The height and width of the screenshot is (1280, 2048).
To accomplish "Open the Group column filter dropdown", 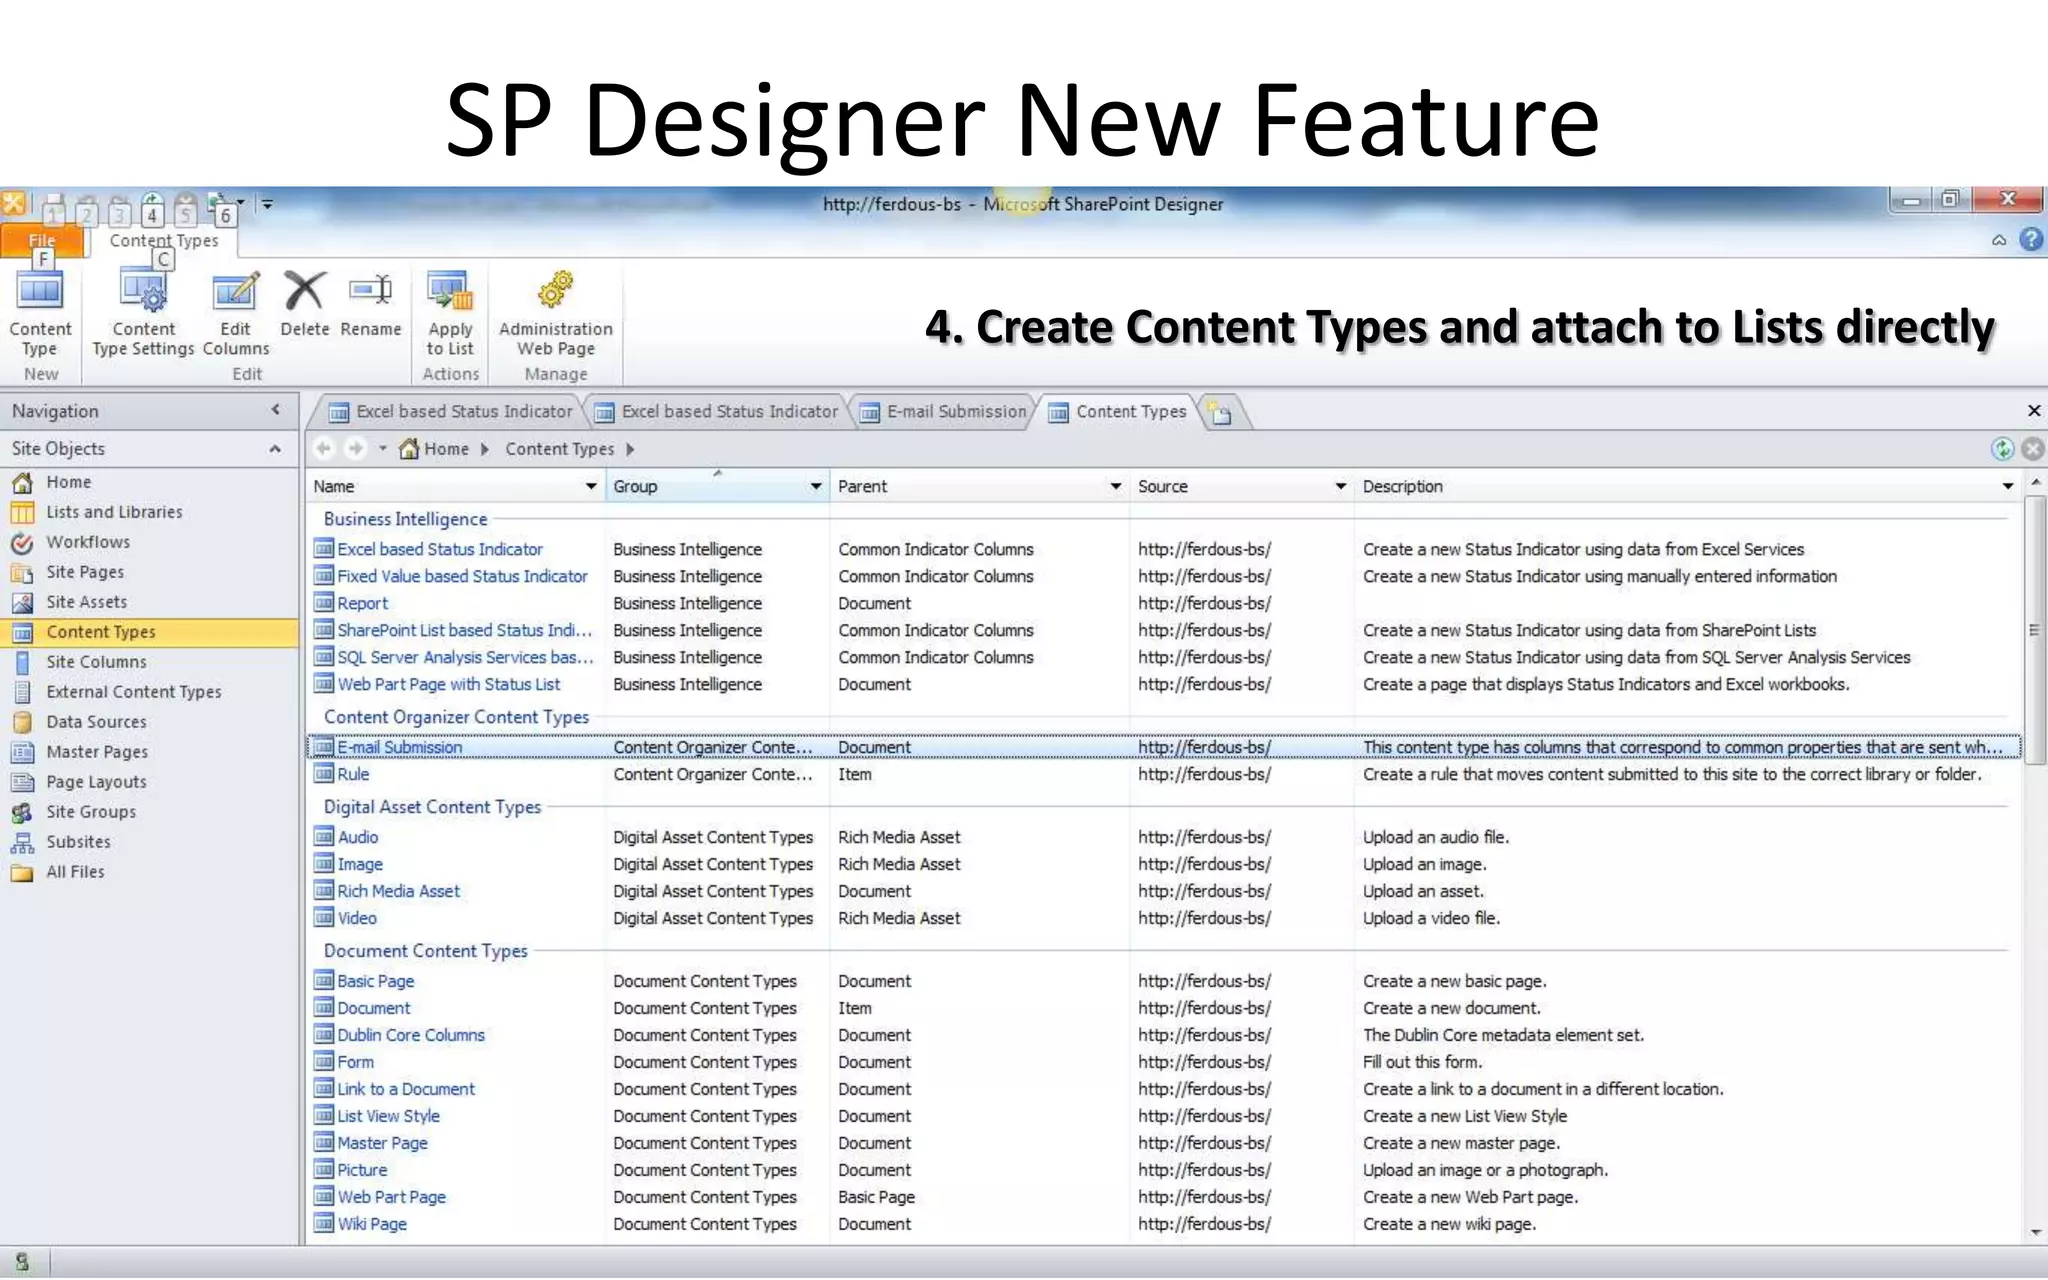I will click(816, 486).
